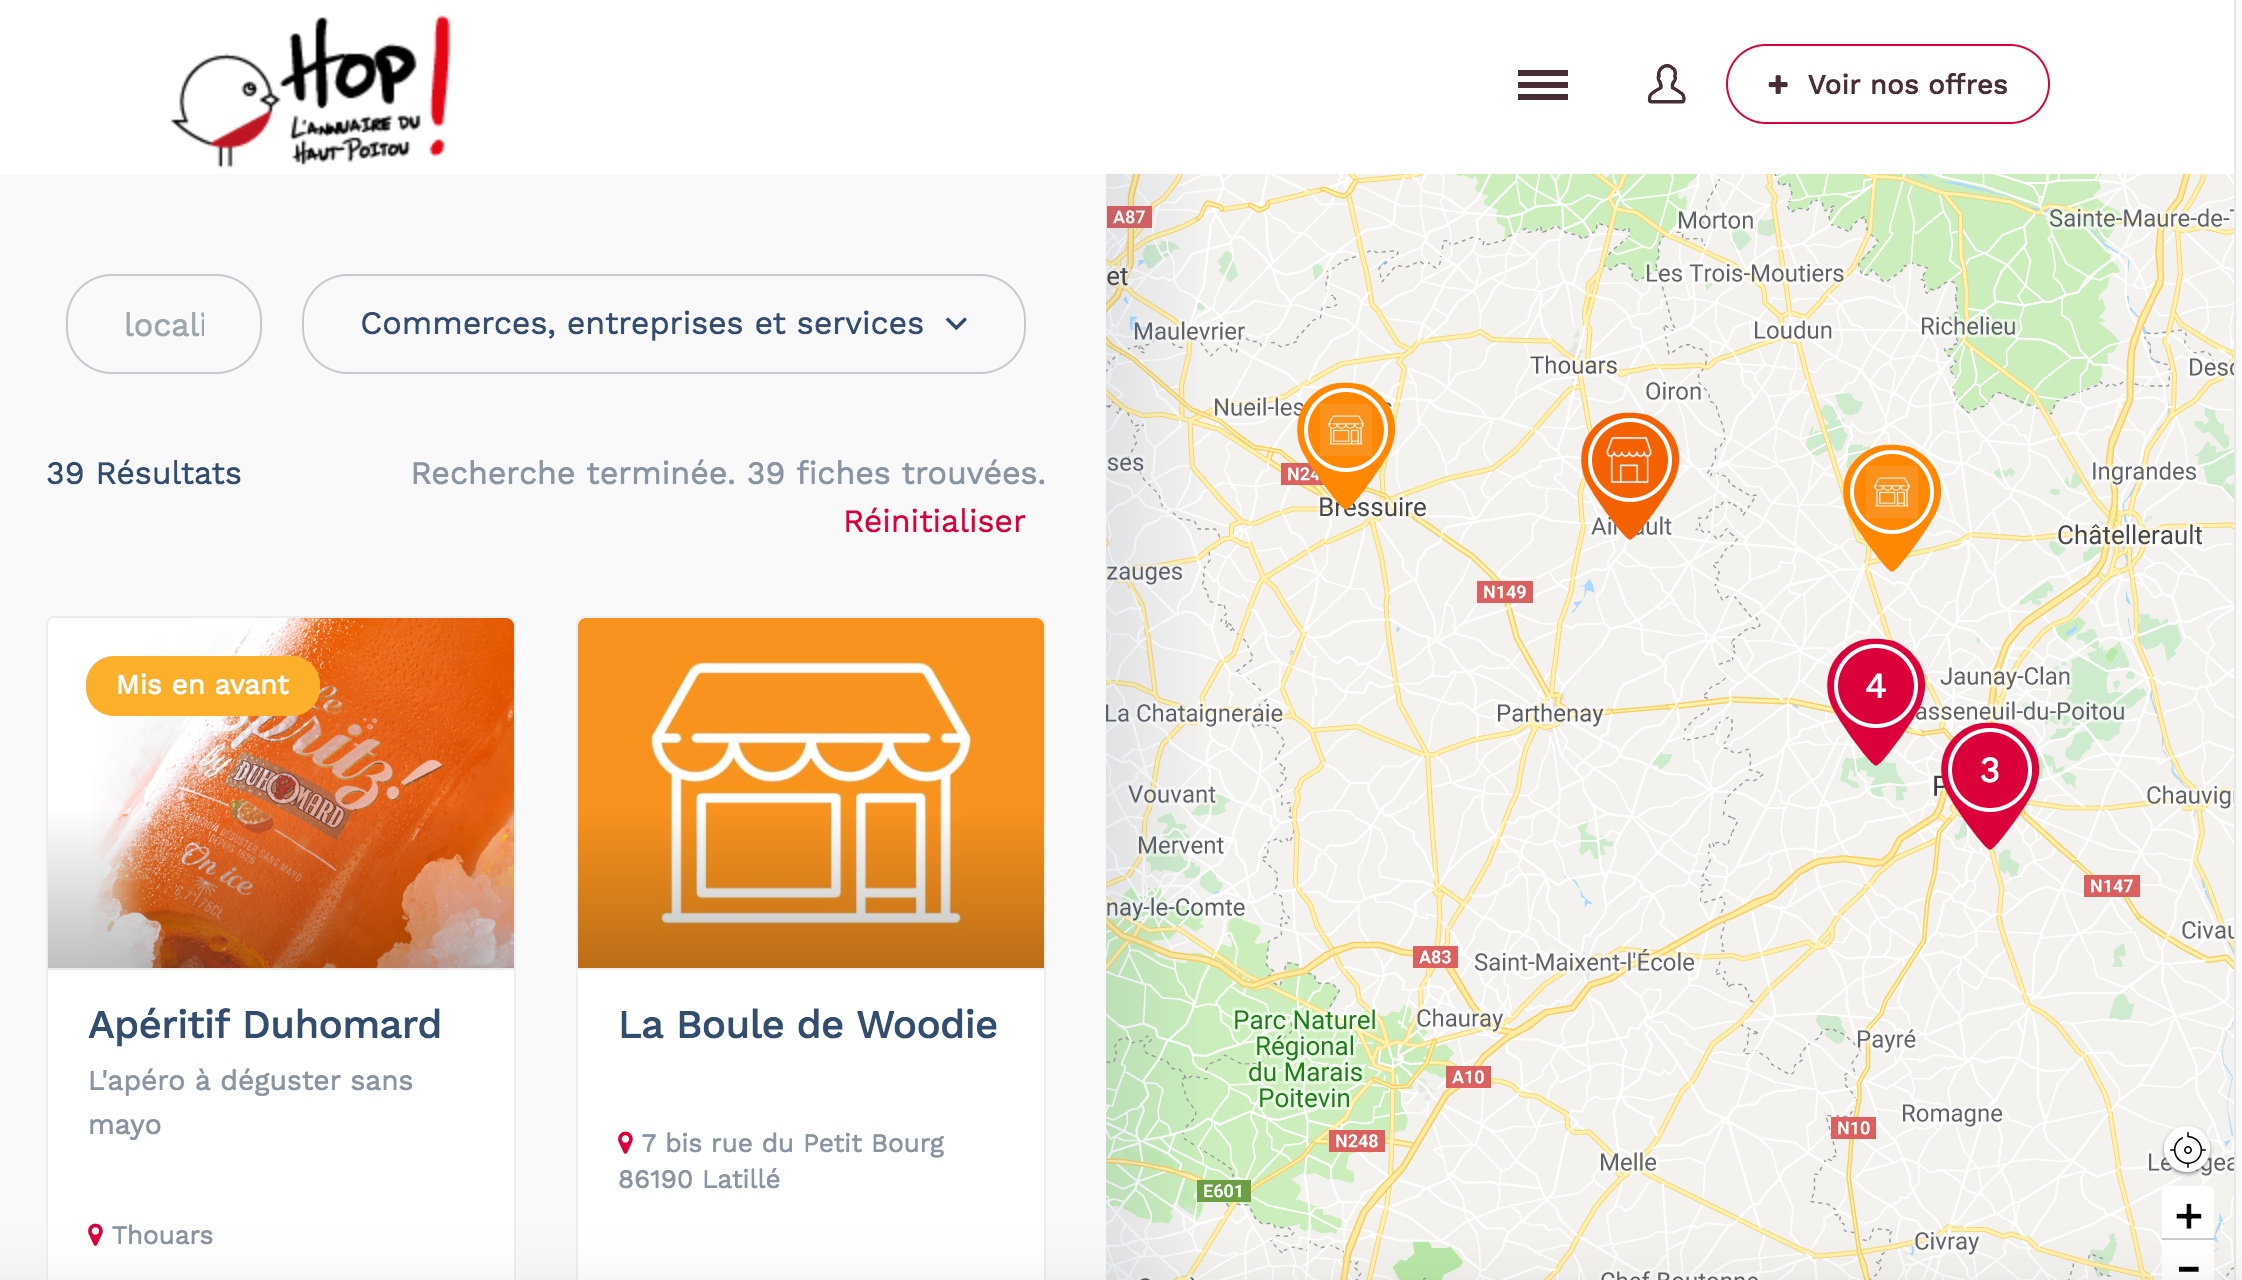This screenshot has width=2242, height=1280.
Task: Open the hamburger menu icon
Action: point(1542,85)
